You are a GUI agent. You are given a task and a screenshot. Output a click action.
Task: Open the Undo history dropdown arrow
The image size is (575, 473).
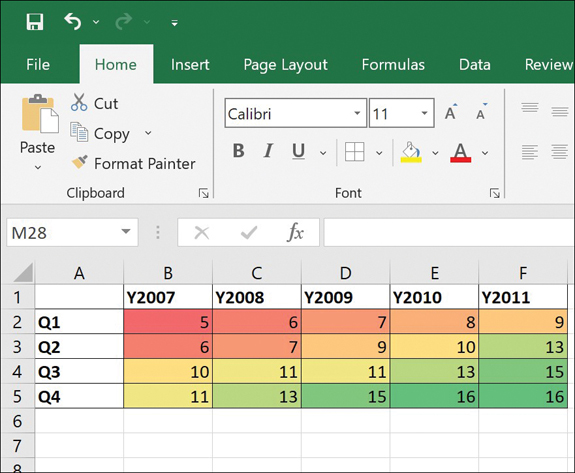click(96, 22)
